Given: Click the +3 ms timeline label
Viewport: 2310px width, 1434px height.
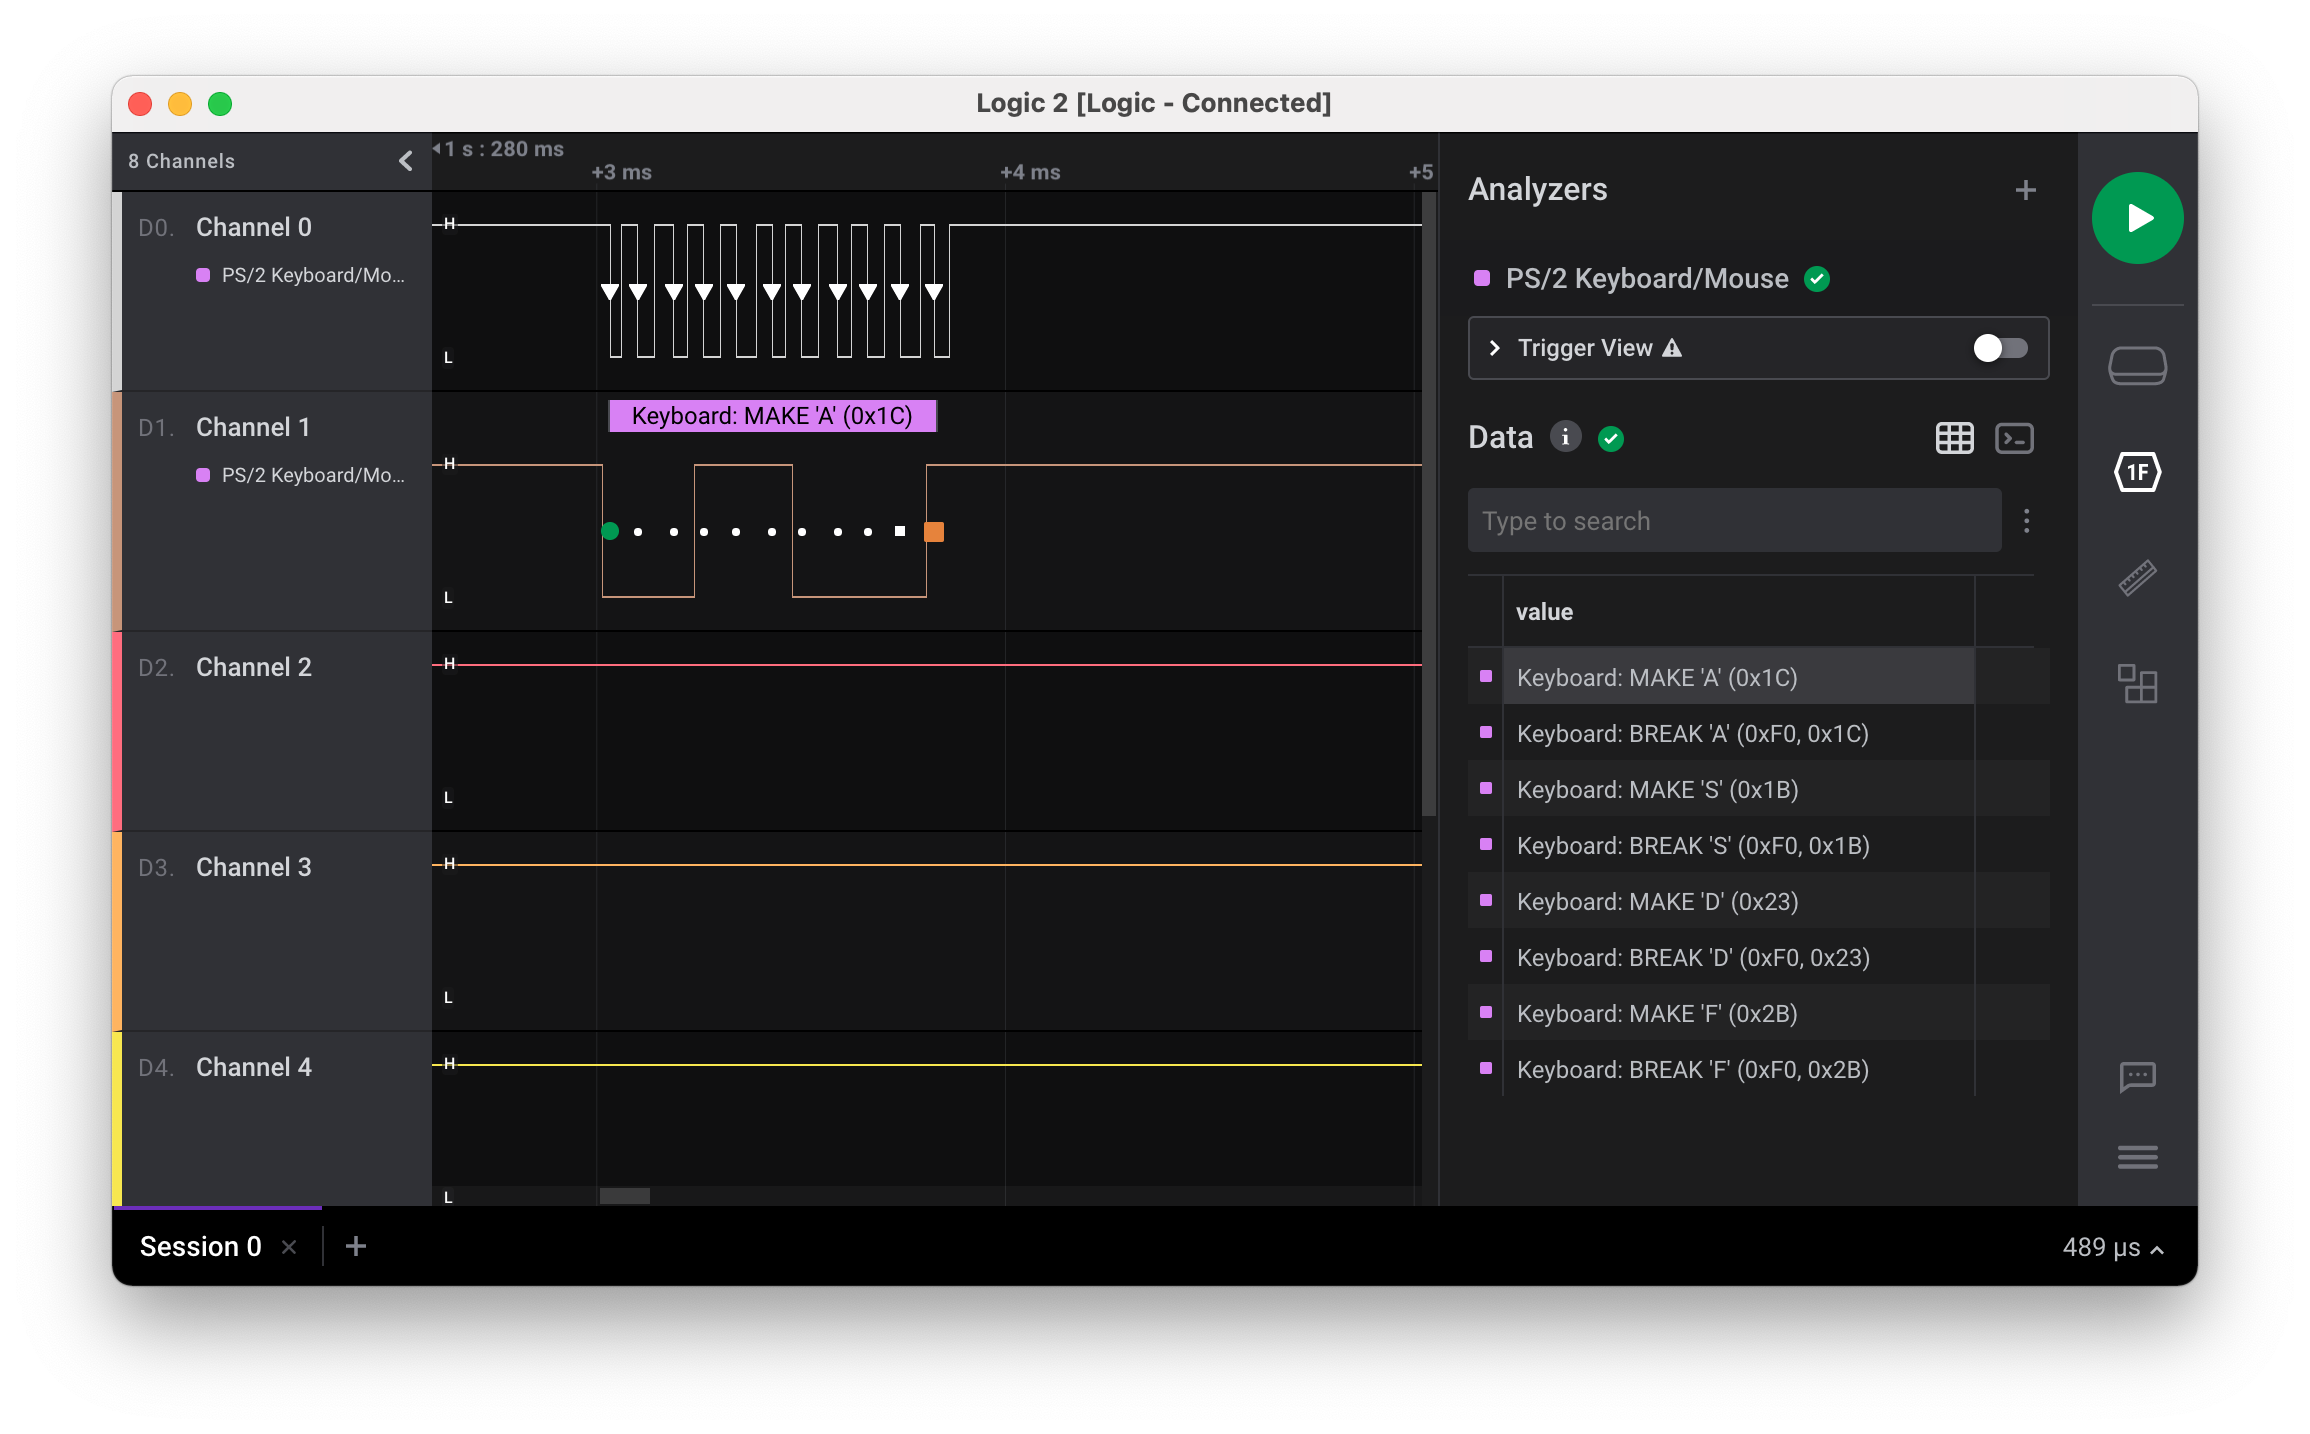Looking at the screenshot, I should pyautogui.click(x=621, y=172).
